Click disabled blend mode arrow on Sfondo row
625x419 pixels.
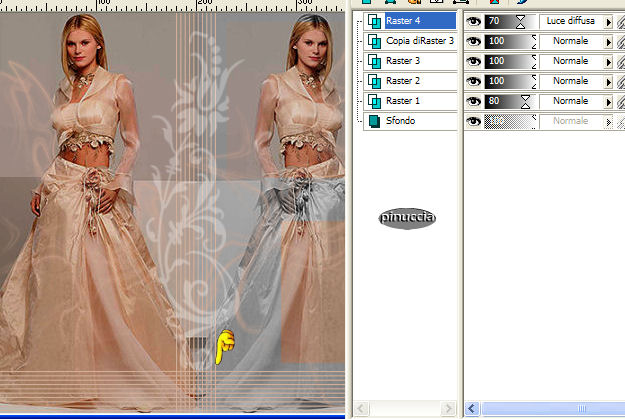tap(608, 122)
